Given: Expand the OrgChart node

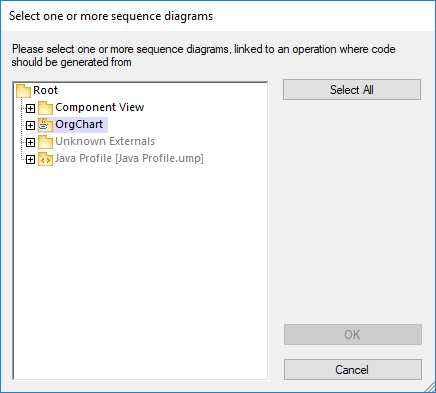Looking at the screenshot, I should point(30,125).
